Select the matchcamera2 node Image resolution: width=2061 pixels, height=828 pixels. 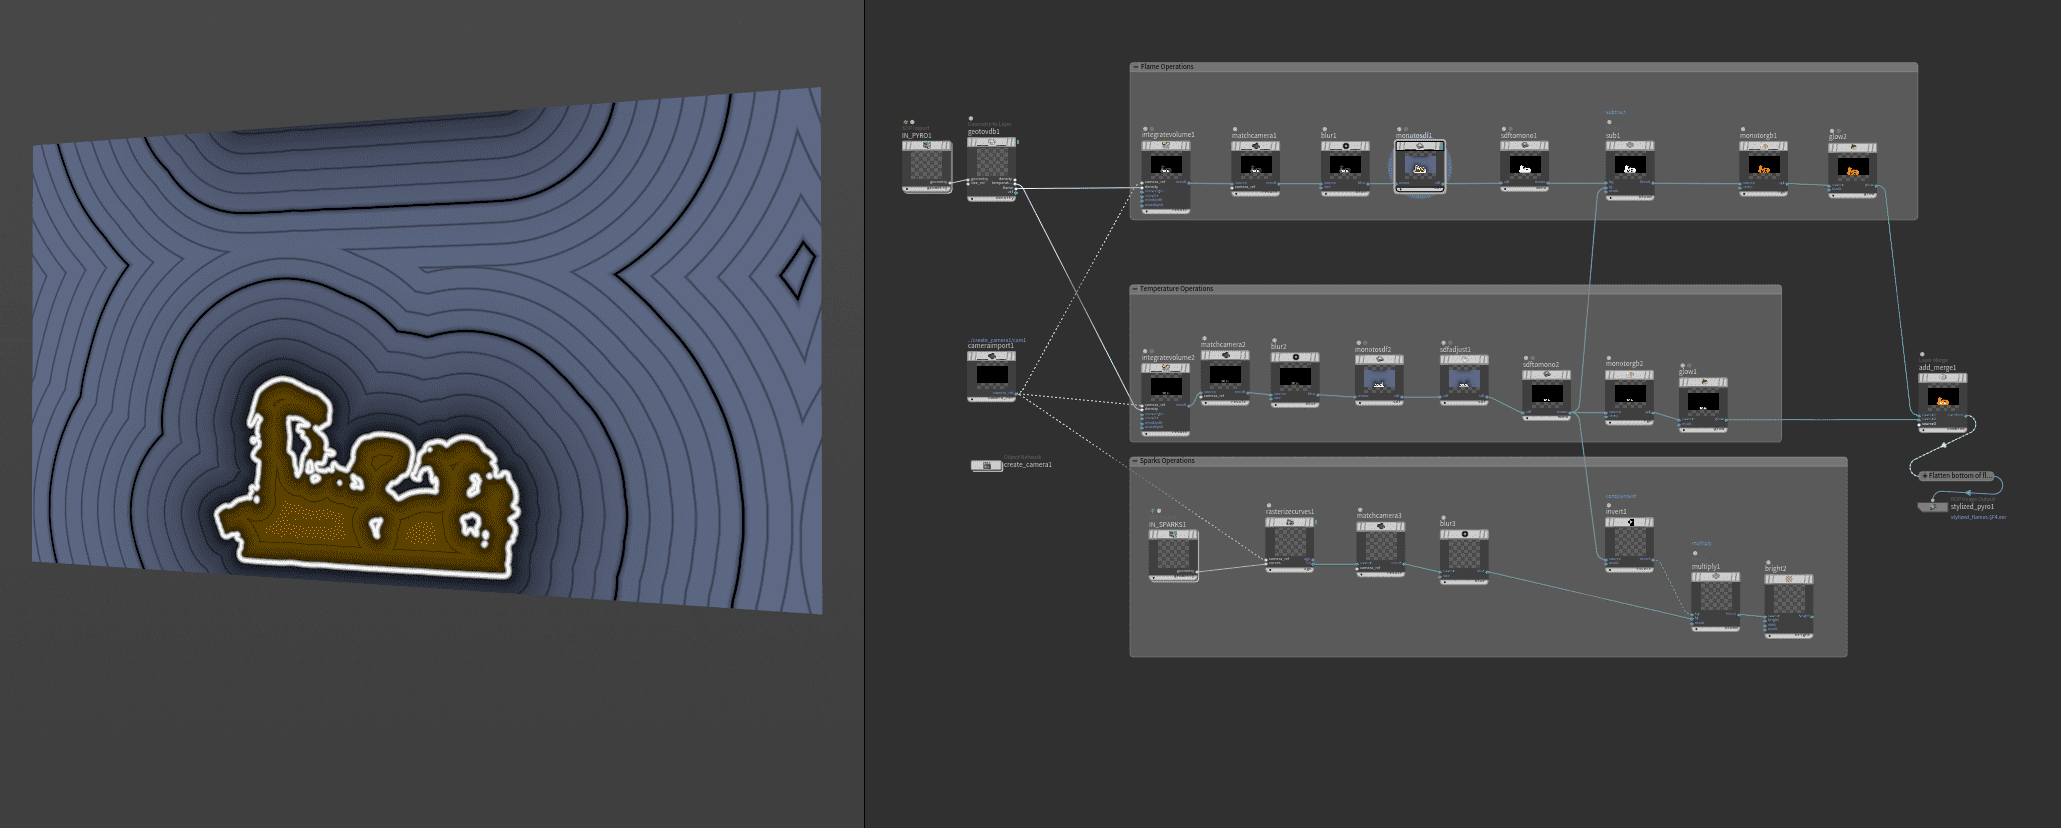tap(1225, 378)
